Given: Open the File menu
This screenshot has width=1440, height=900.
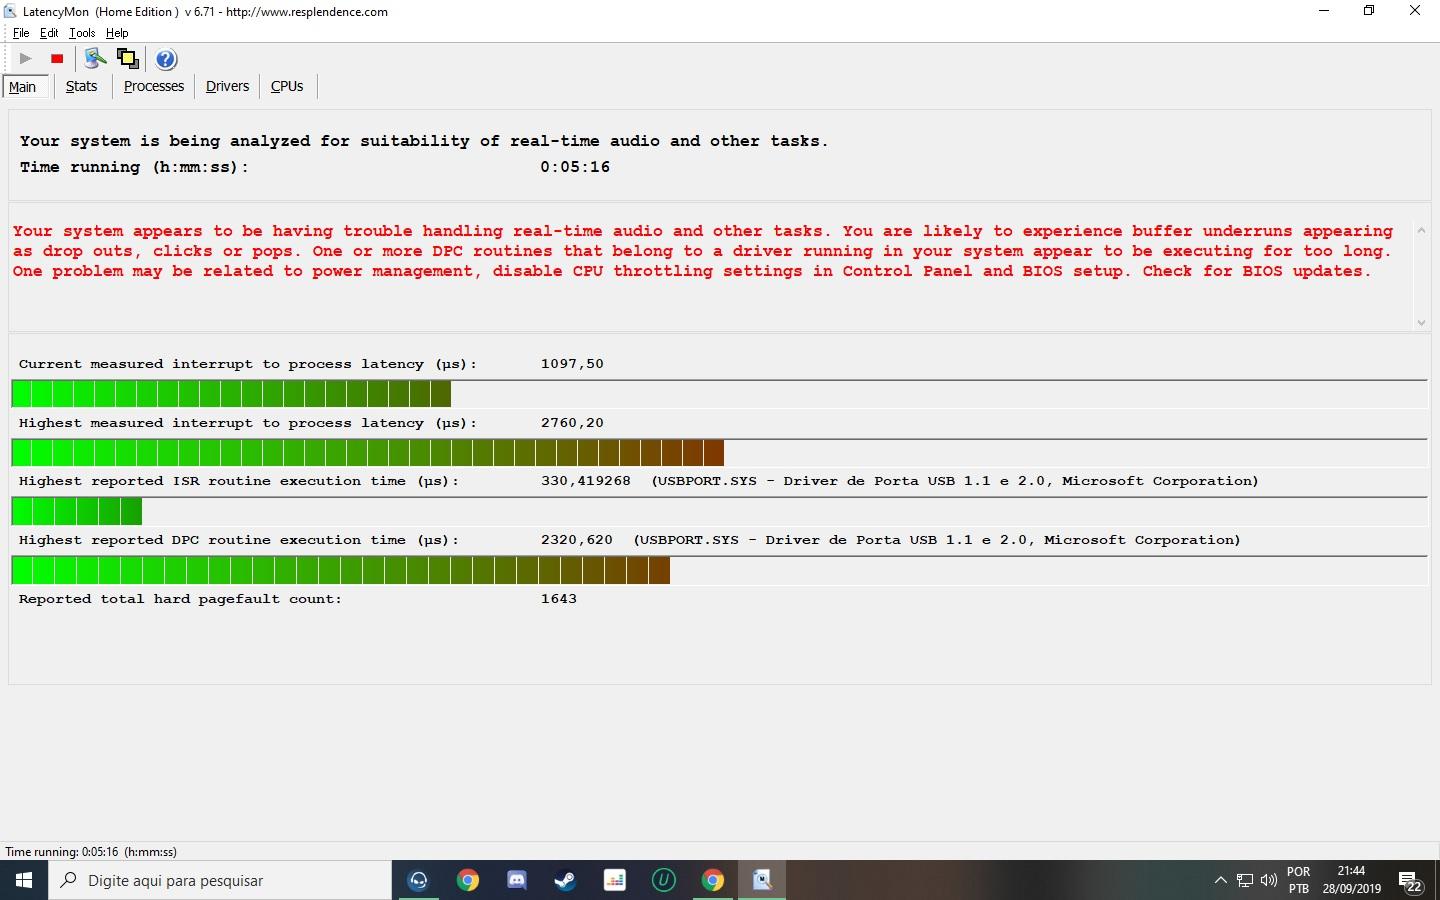Looking at the screenshot, I should [x=21, y=33].
